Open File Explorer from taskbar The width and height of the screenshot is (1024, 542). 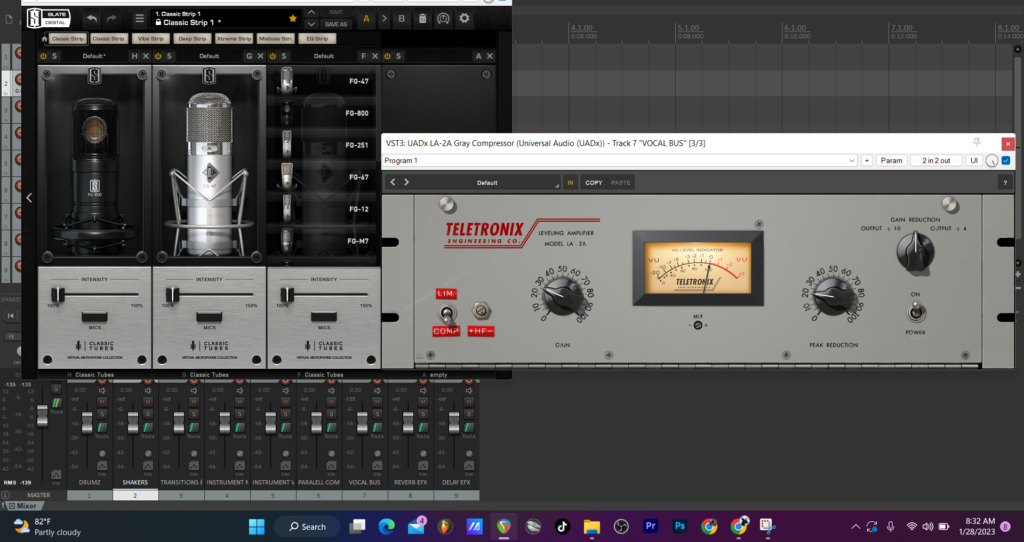click(x=592, y=526)
